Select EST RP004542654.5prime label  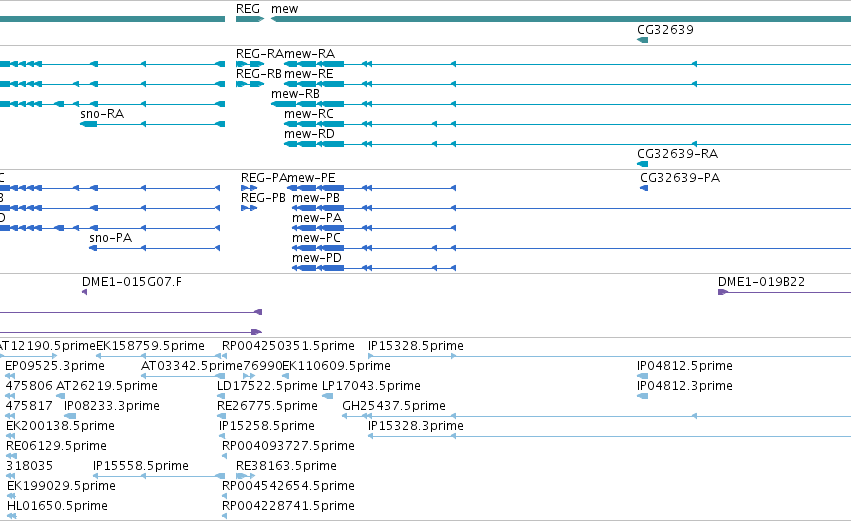[x=288, y=486]
